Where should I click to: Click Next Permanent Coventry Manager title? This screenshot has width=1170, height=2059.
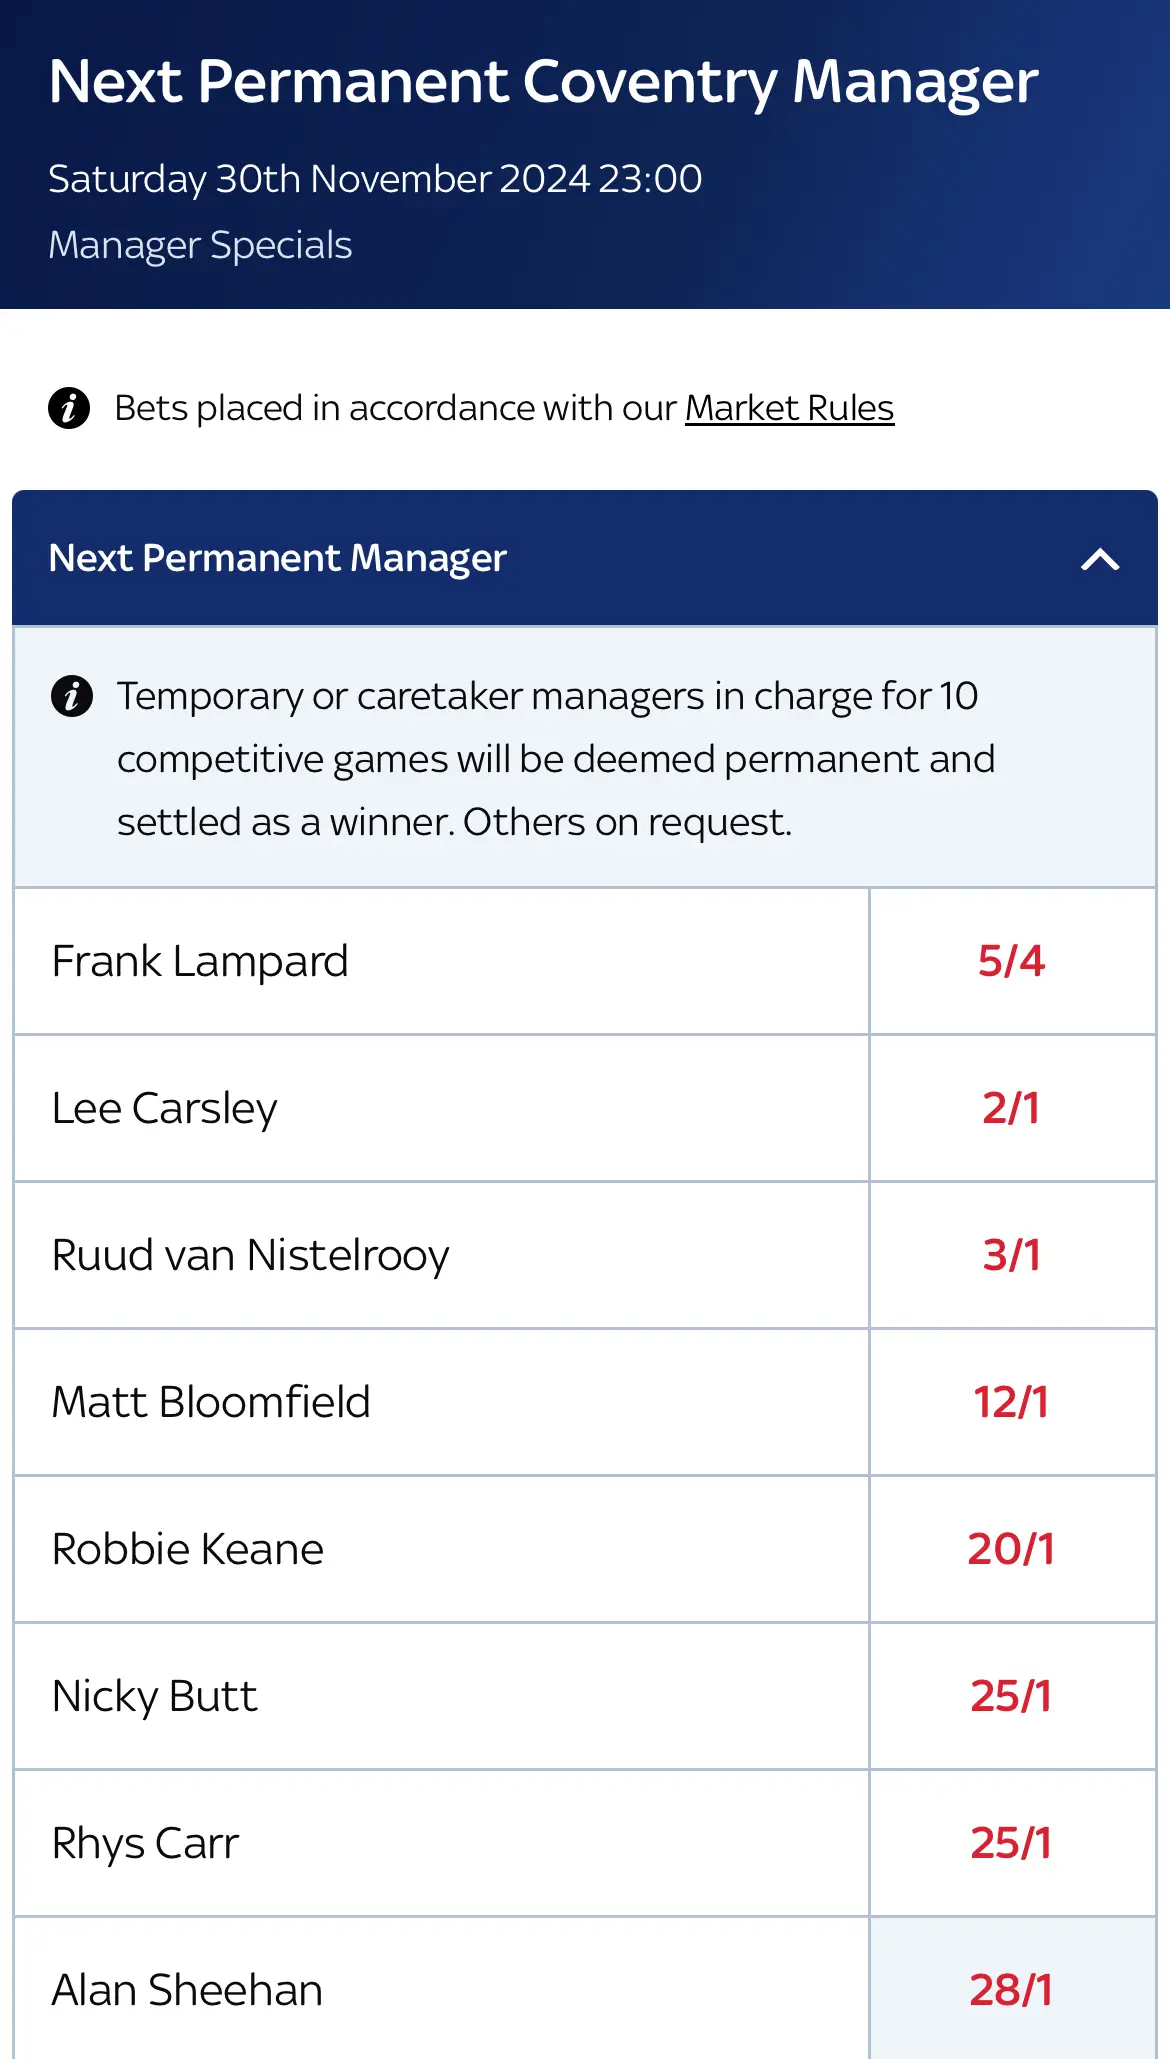[x=543, y=81]
